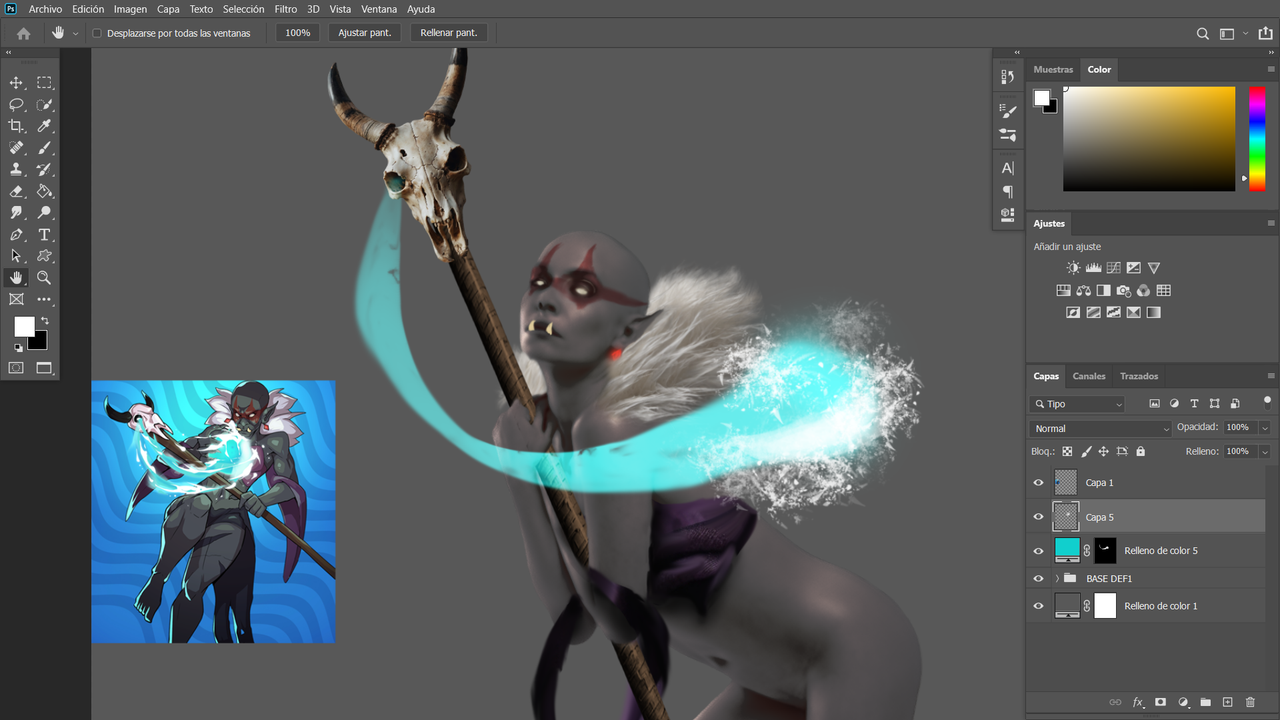Image resolution: width=1280 pixels, height=720 pixels.
Task: Toggle lock all on layer
Action: point(1140,452)
